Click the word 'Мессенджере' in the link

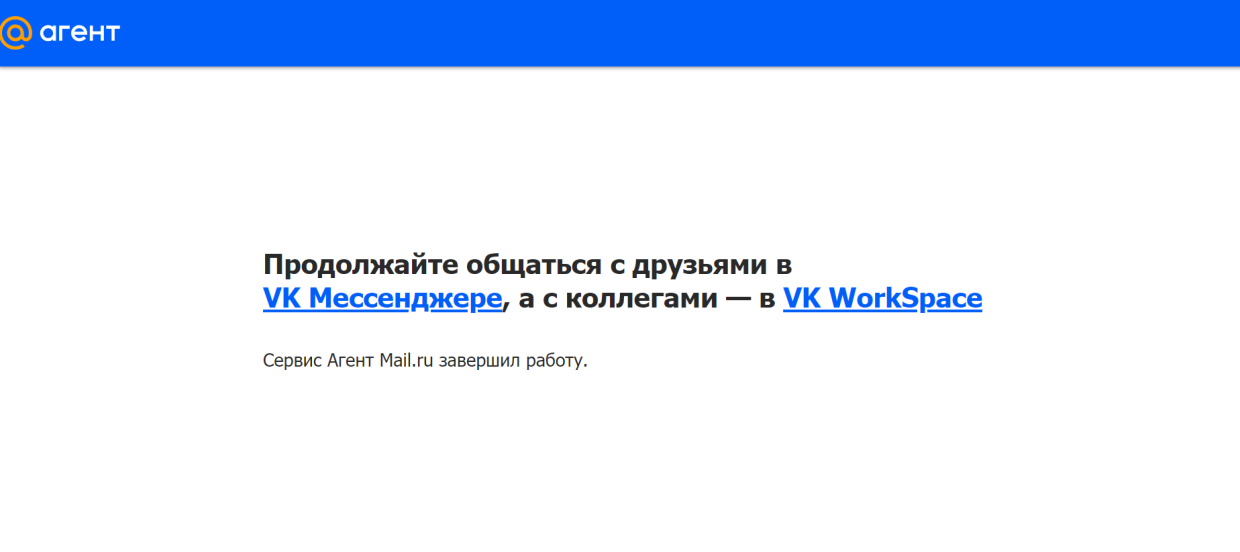pyautogui.click(x=405, y=298)
